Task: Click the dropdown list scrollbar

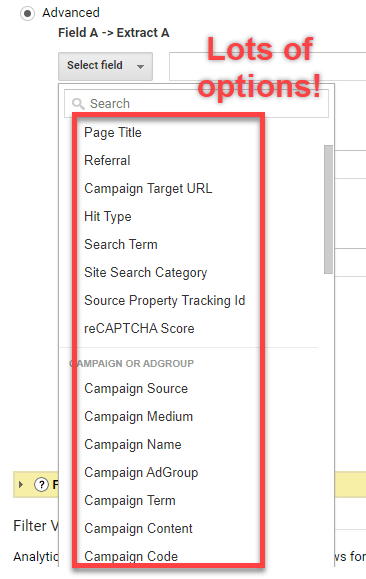Action: tap(328, 209)
